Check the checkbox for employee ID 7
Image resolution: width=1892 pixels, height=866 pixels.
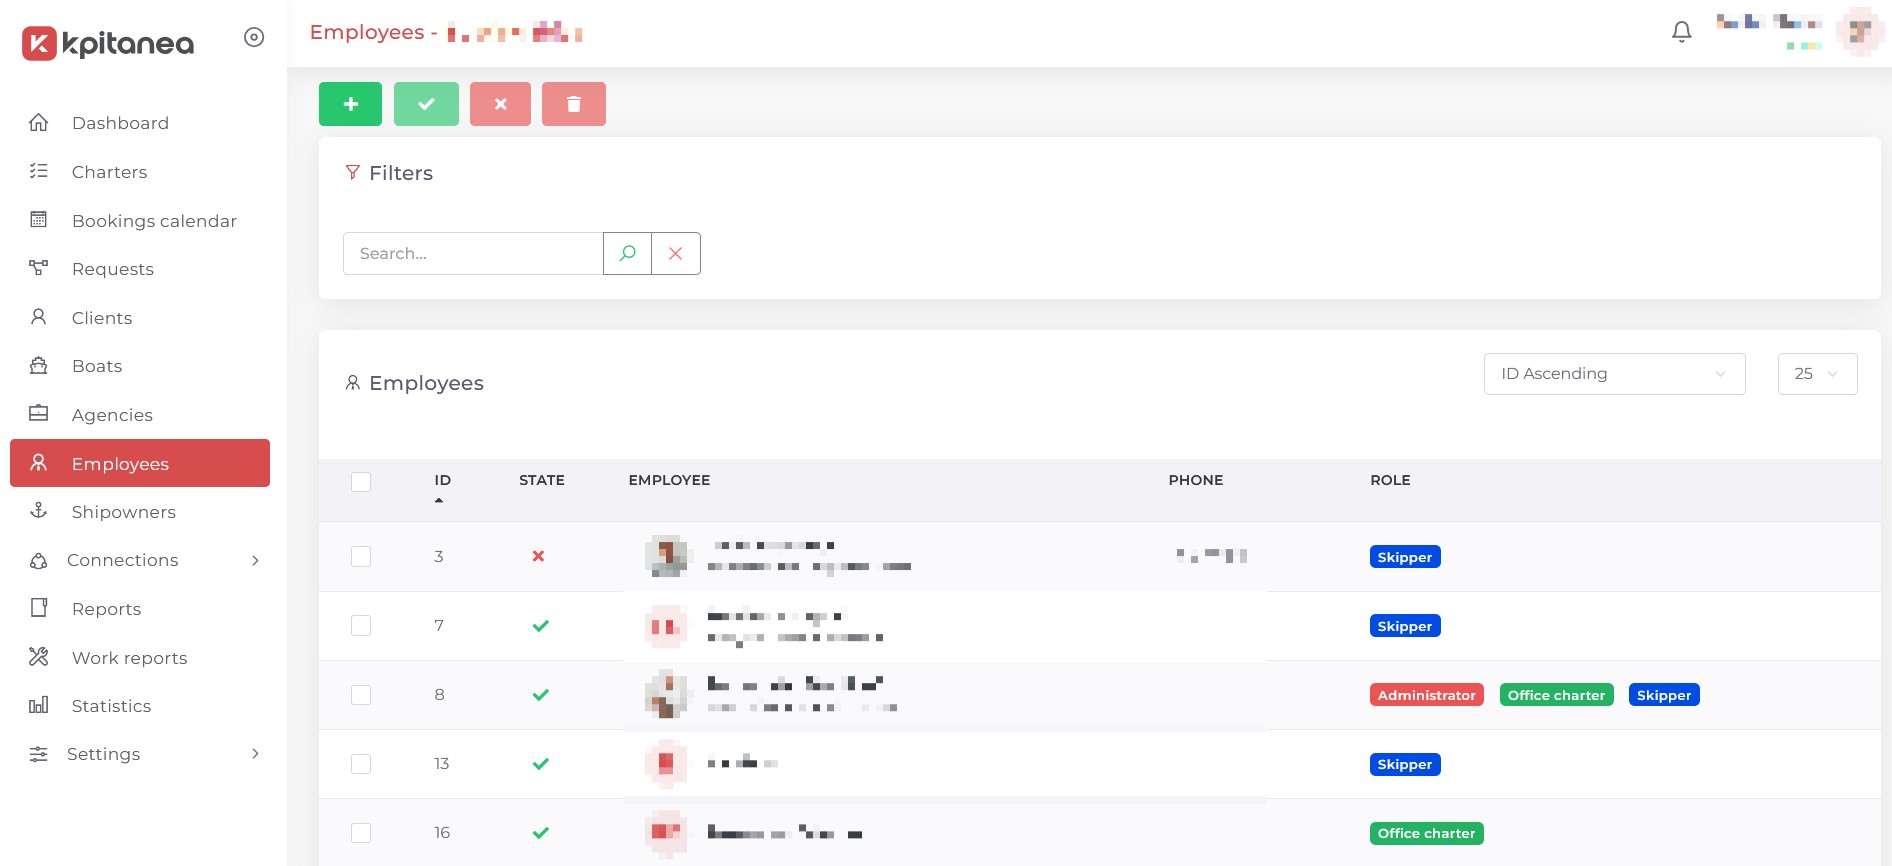(x=361, y=625)
